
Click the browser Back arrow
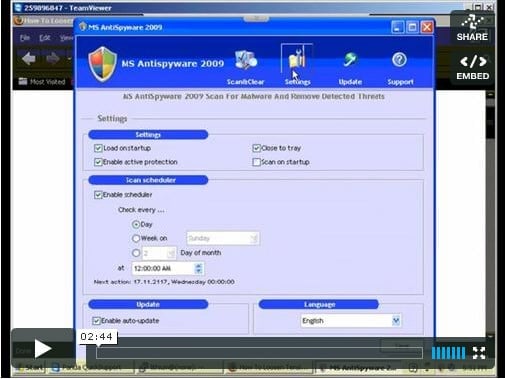[x=29, y=59]
